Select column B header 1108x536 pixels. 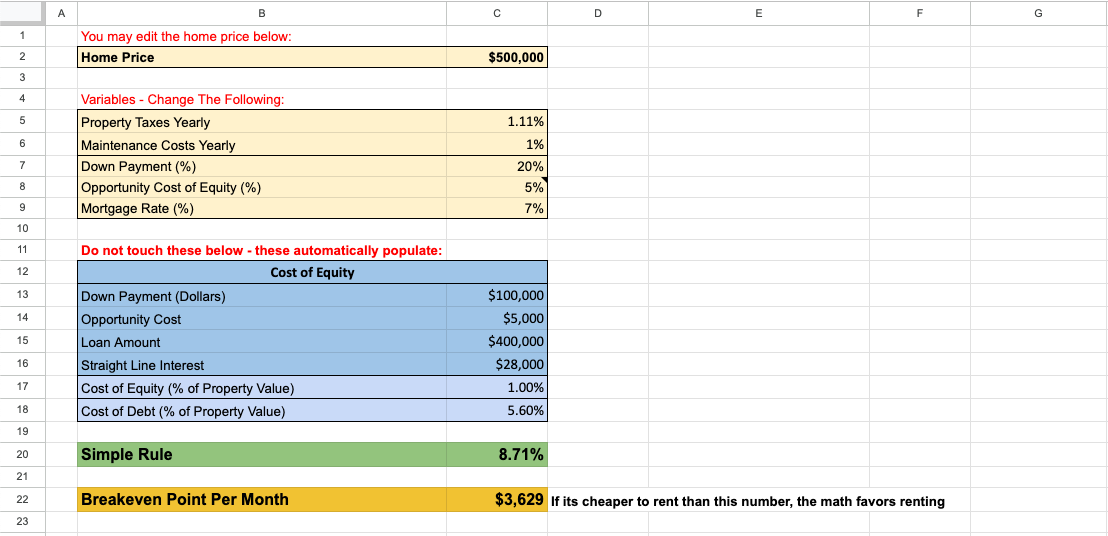tap(262, 13)
